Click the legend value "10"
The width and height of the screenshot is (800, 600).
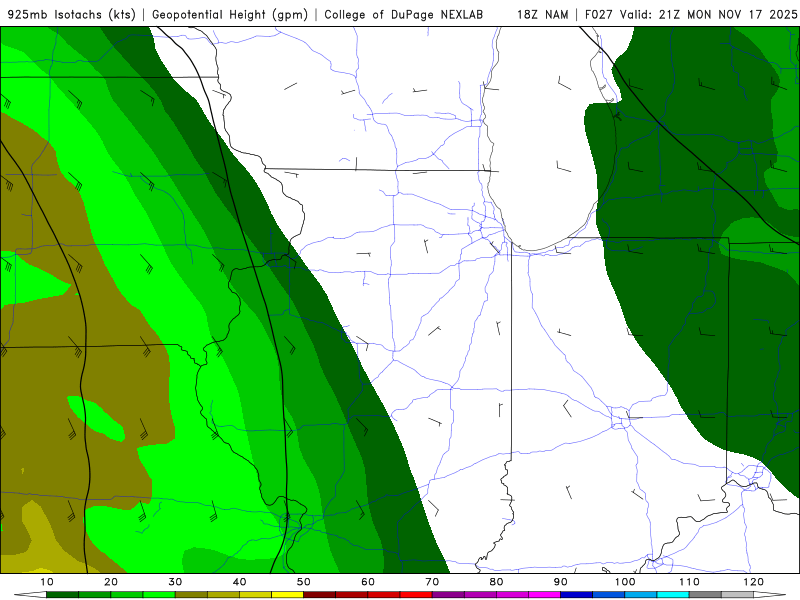point(46,582)
